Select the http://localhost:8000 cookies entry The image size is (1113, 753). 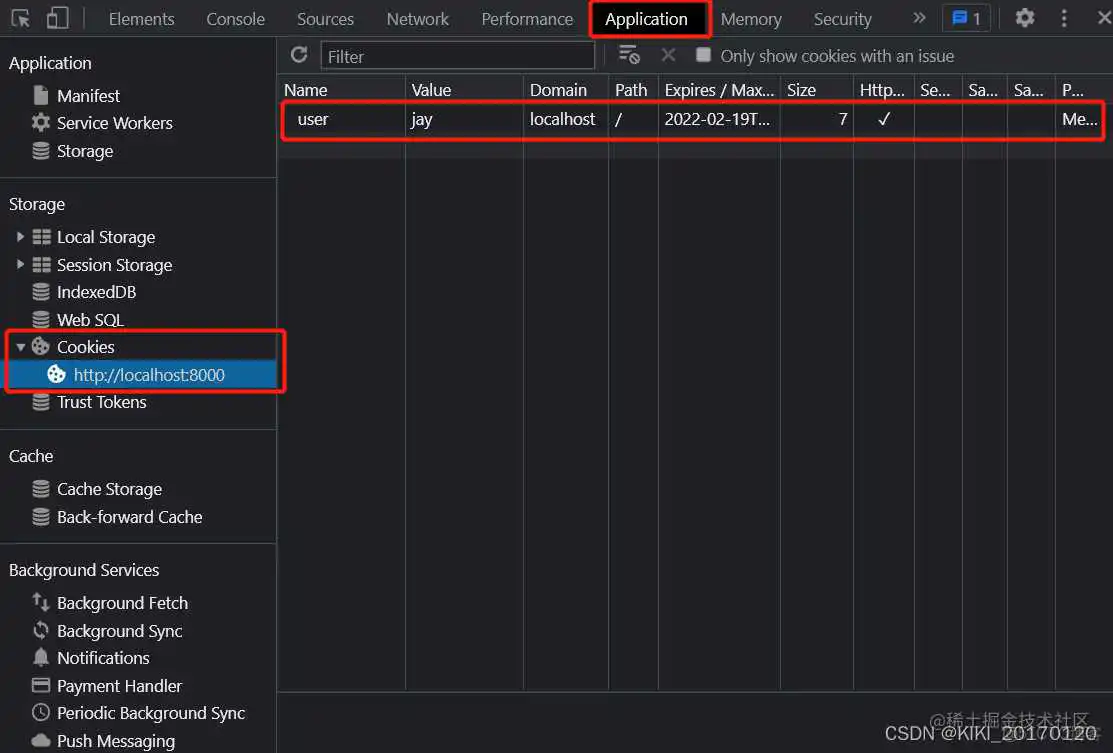coord(149,375)
